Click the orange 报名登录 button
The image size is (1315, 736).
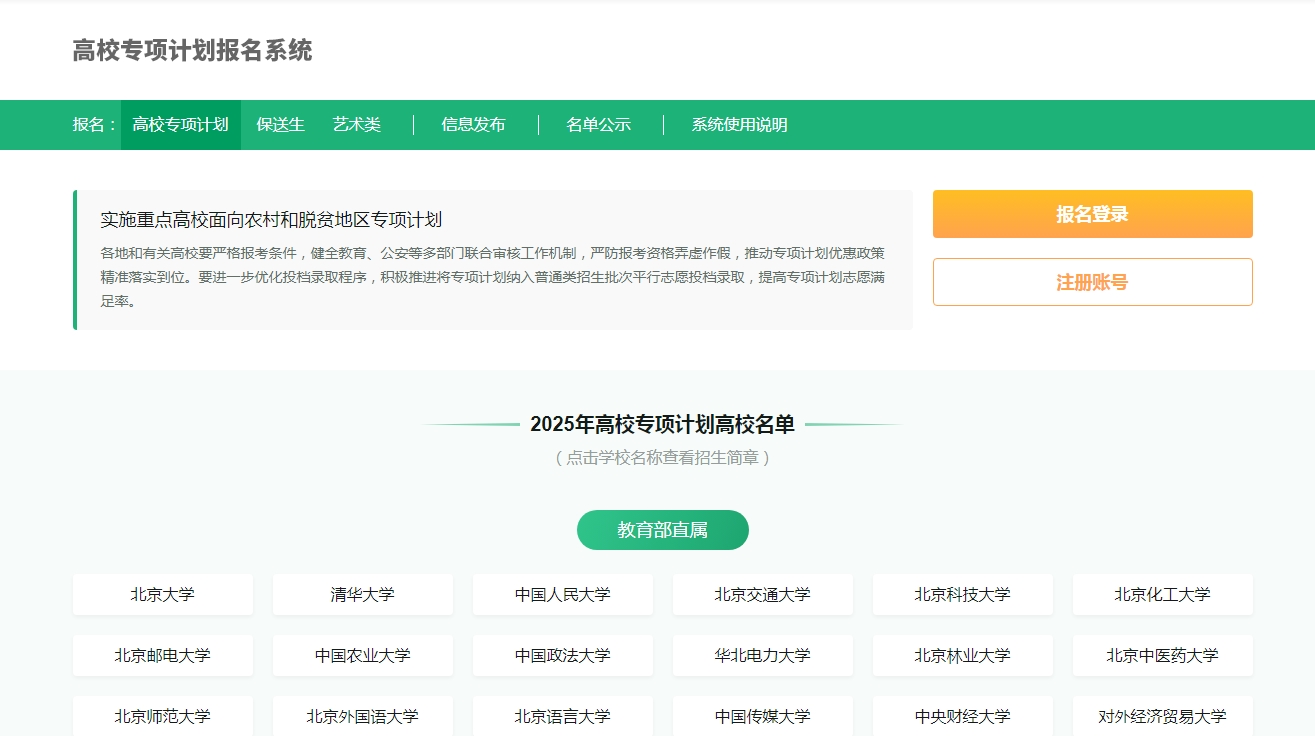[1092, 214]
